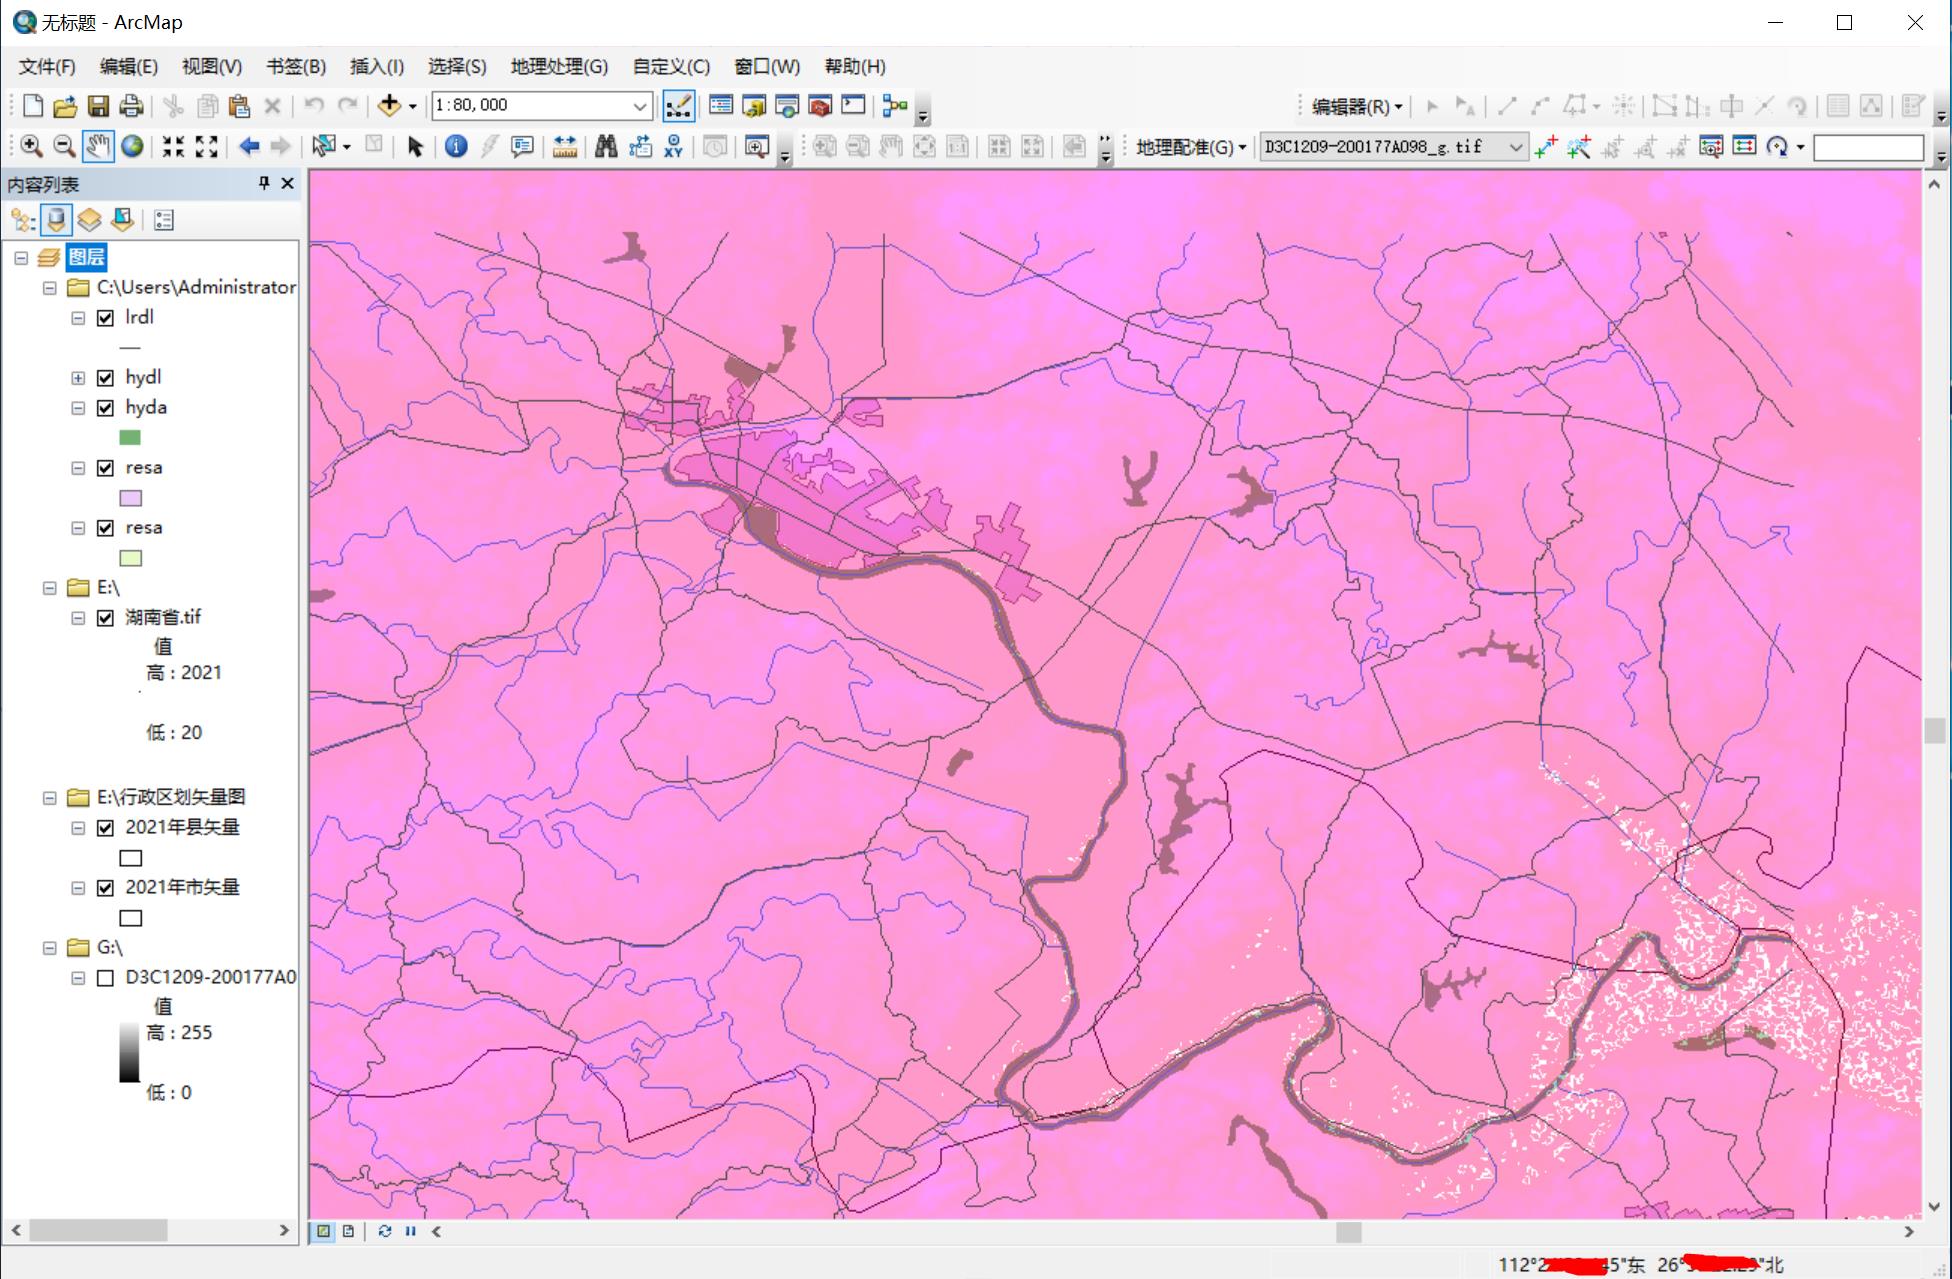The image size is (1952, 1279).
Task: Collapse the G:\ folder node
Action: 49,948
